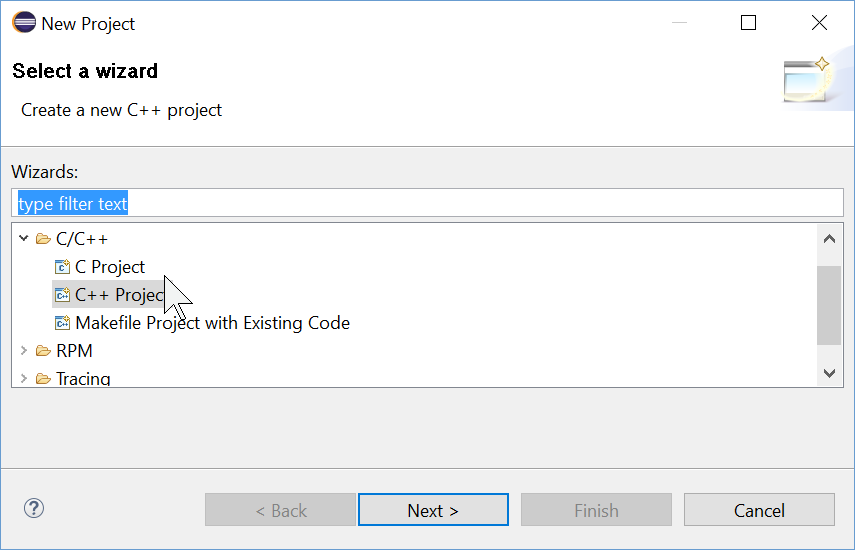Select C Project in the wizard list

point(110,267)
